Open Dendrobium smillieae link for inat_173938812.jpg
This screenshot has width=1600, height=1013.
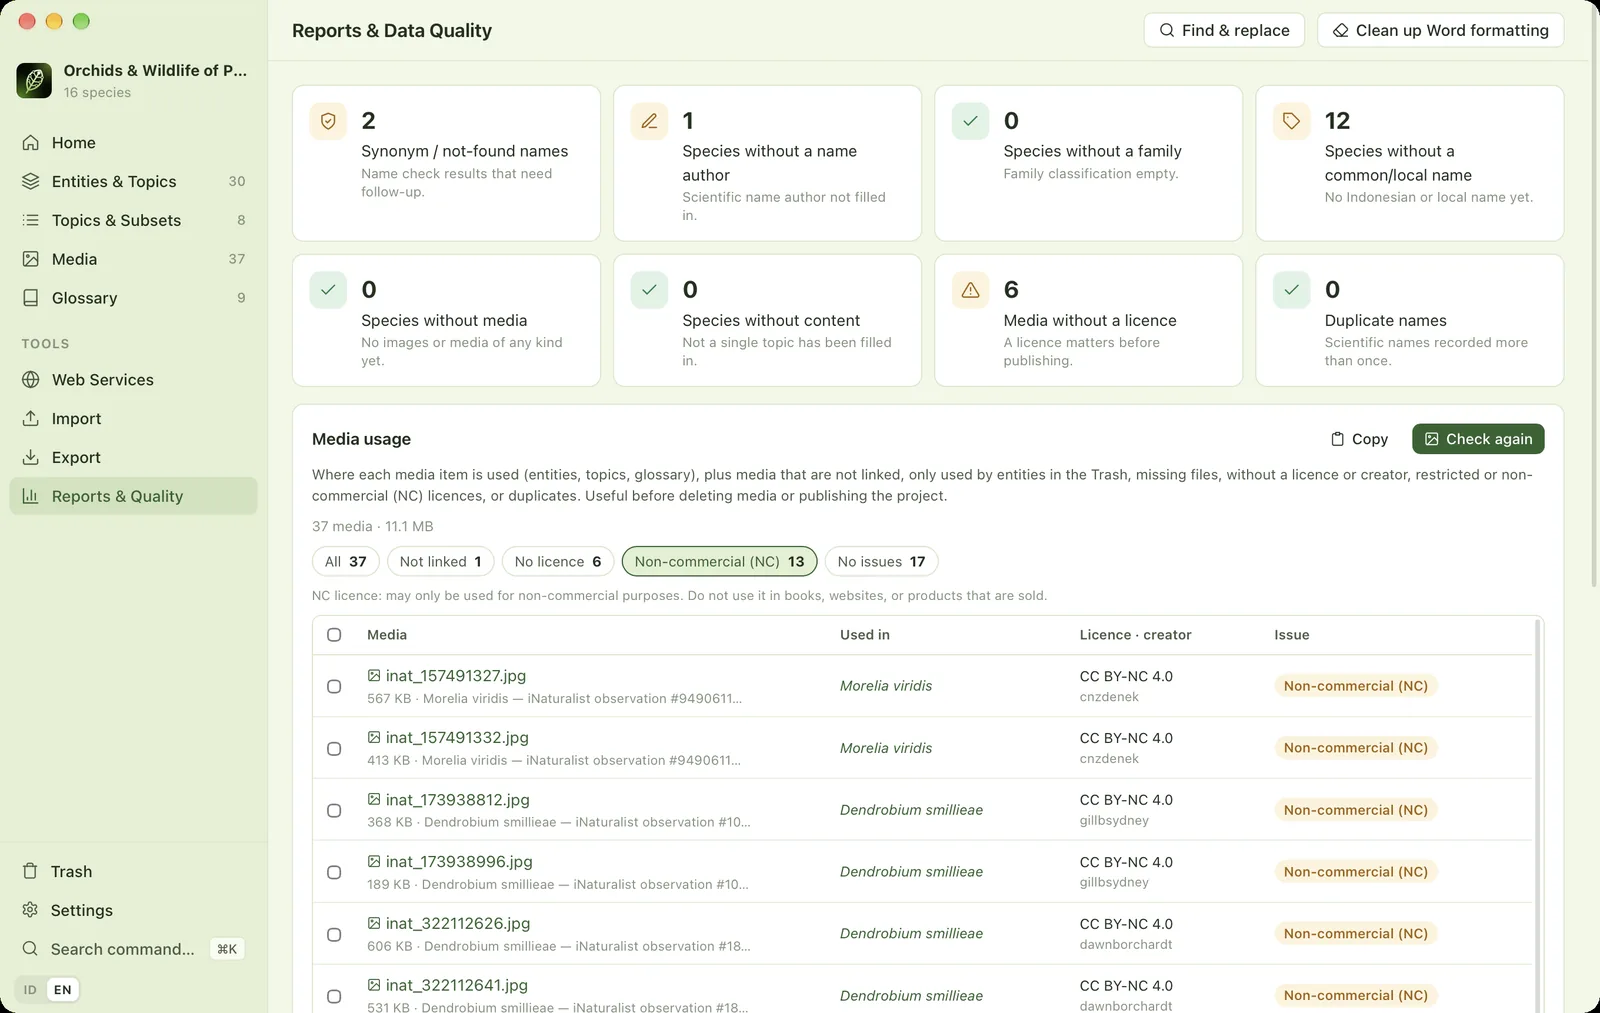click(911, 810)
